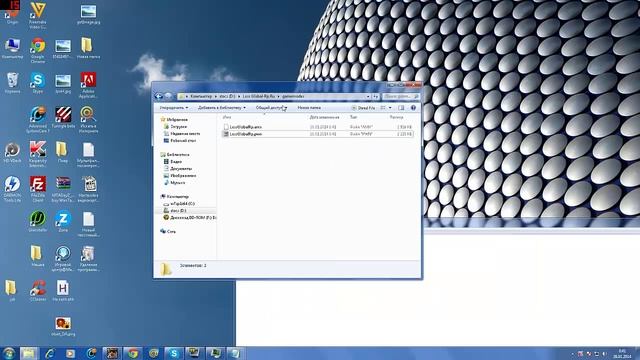Select the uTorrent desktop shortcut

[x=38, y=222]
